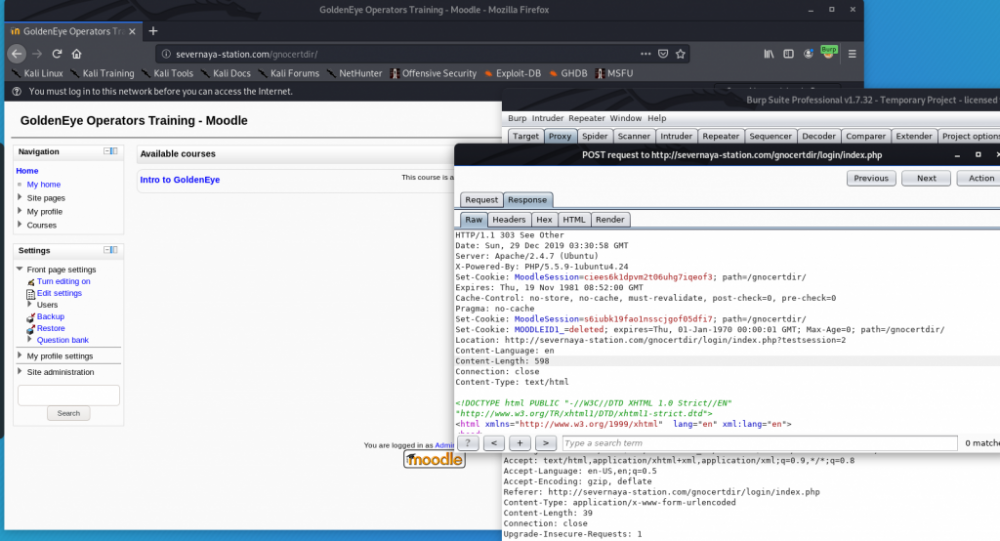
Task: Click the Settings block search input field
Action: (x=69, y=395)
